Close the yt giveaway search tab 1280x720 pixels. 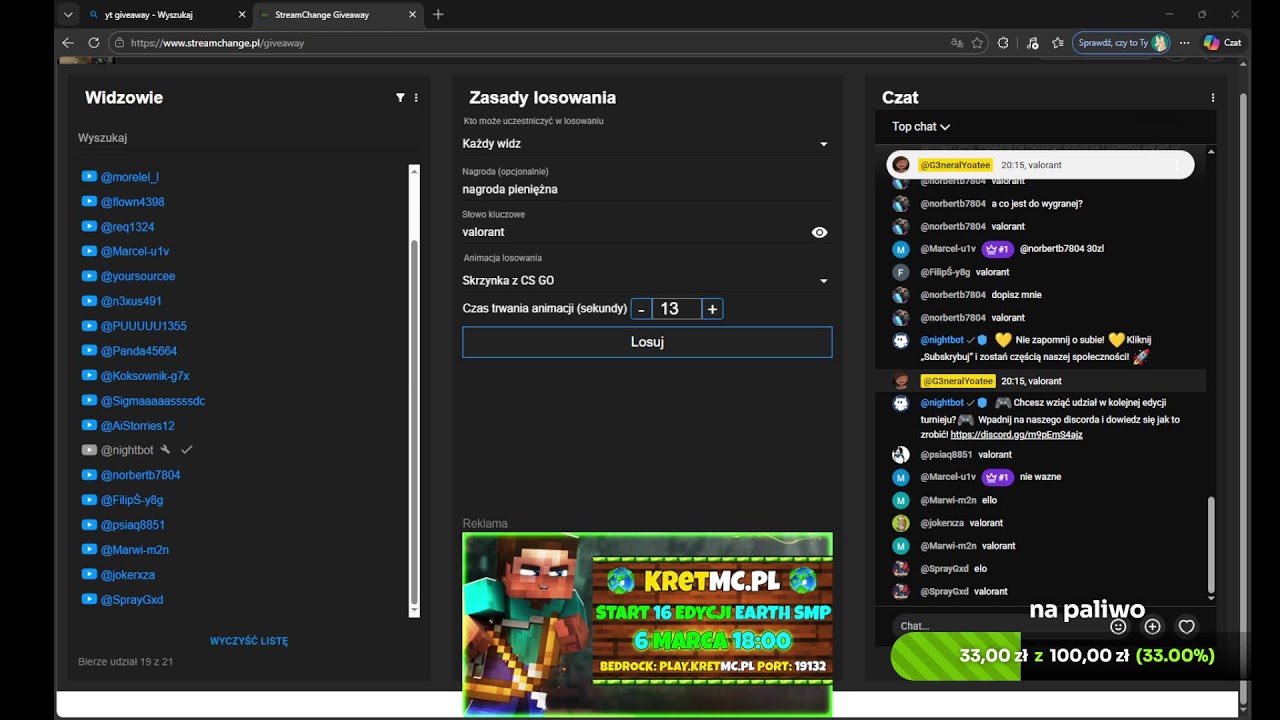[x=241, y=15]
